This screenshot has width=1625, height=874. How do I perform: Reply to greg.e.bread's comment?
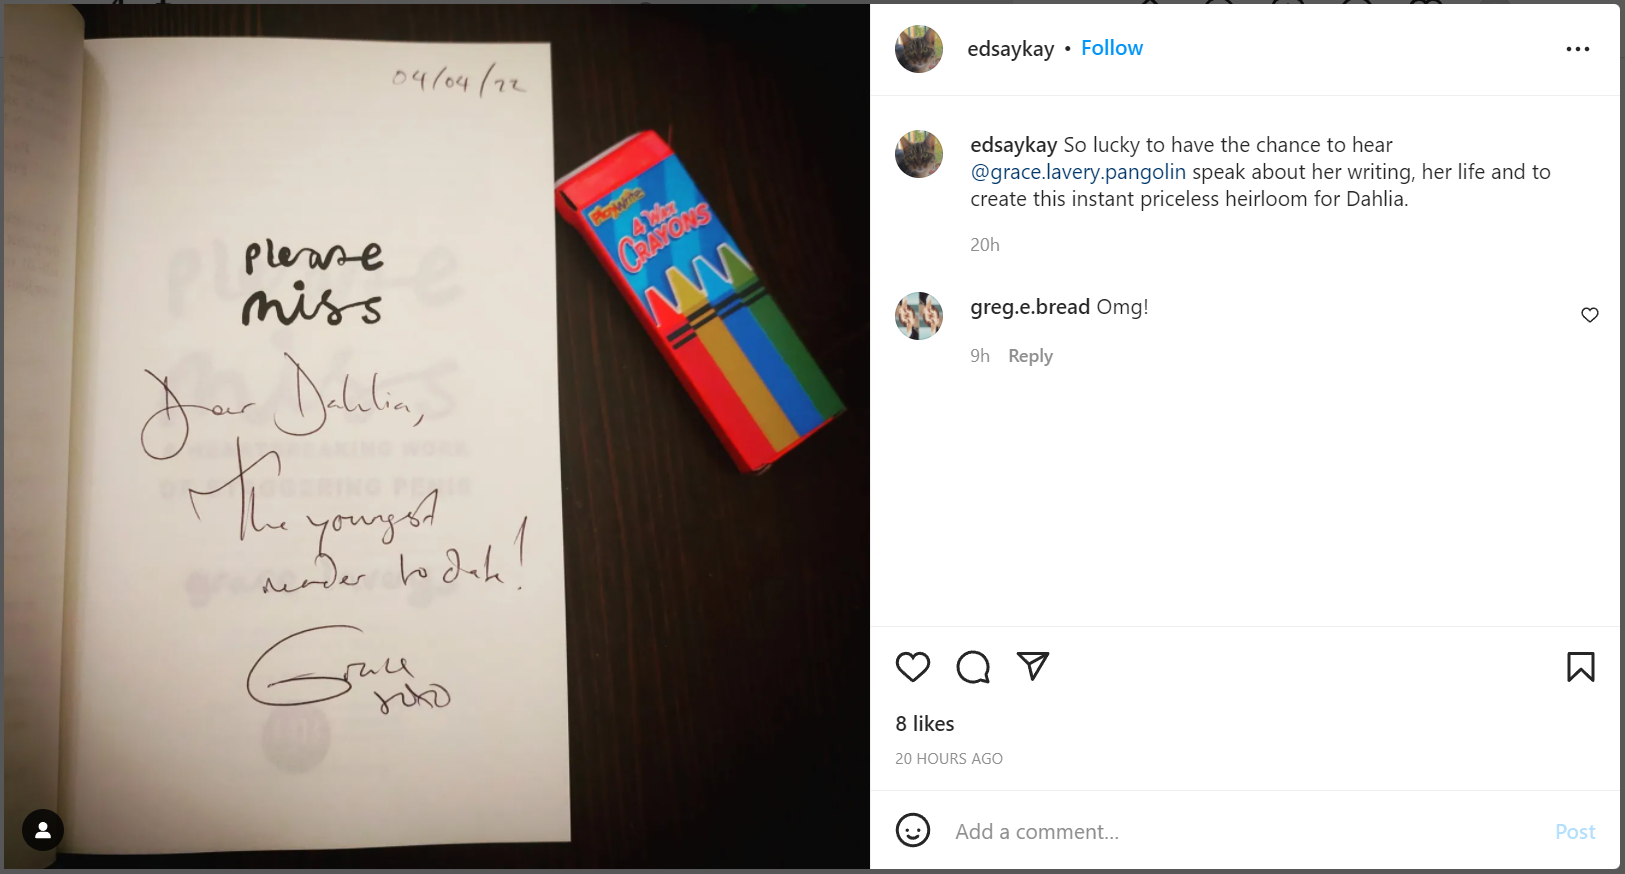click(x=1030, y=356)
